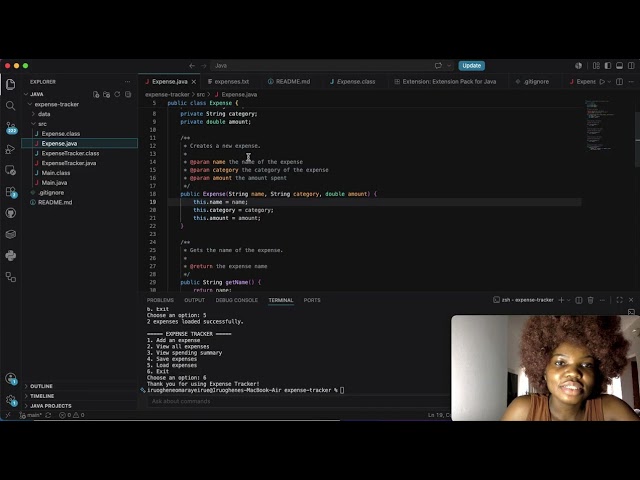The image size is (640, 480).
Task: Maximize the terminal panel size
Action: click(619, 300)
